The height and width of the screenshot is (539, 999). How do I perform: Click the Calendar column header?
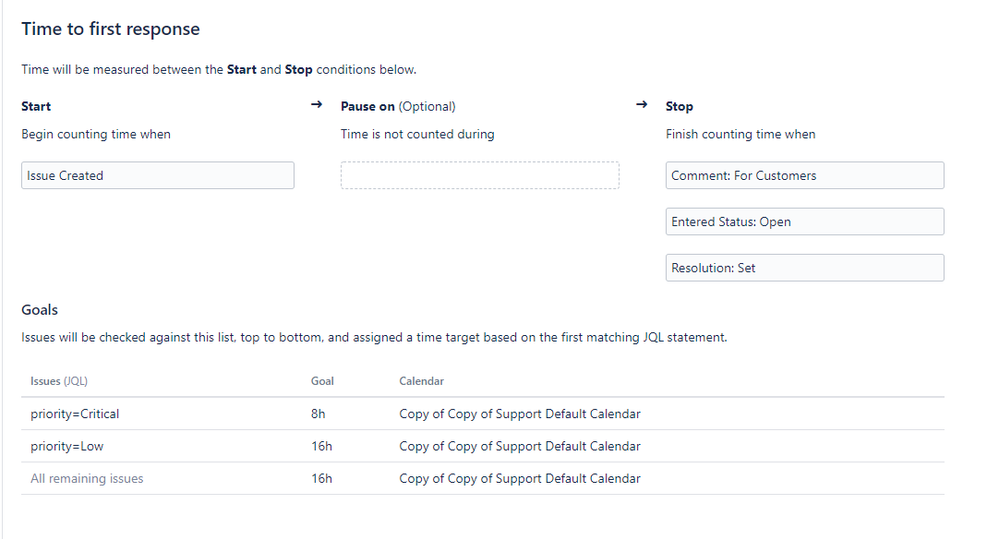[422, 381]
